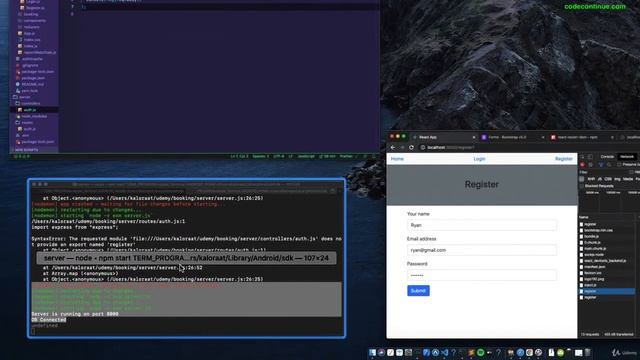Open the Console tab in DevTools

click(607, 157)
